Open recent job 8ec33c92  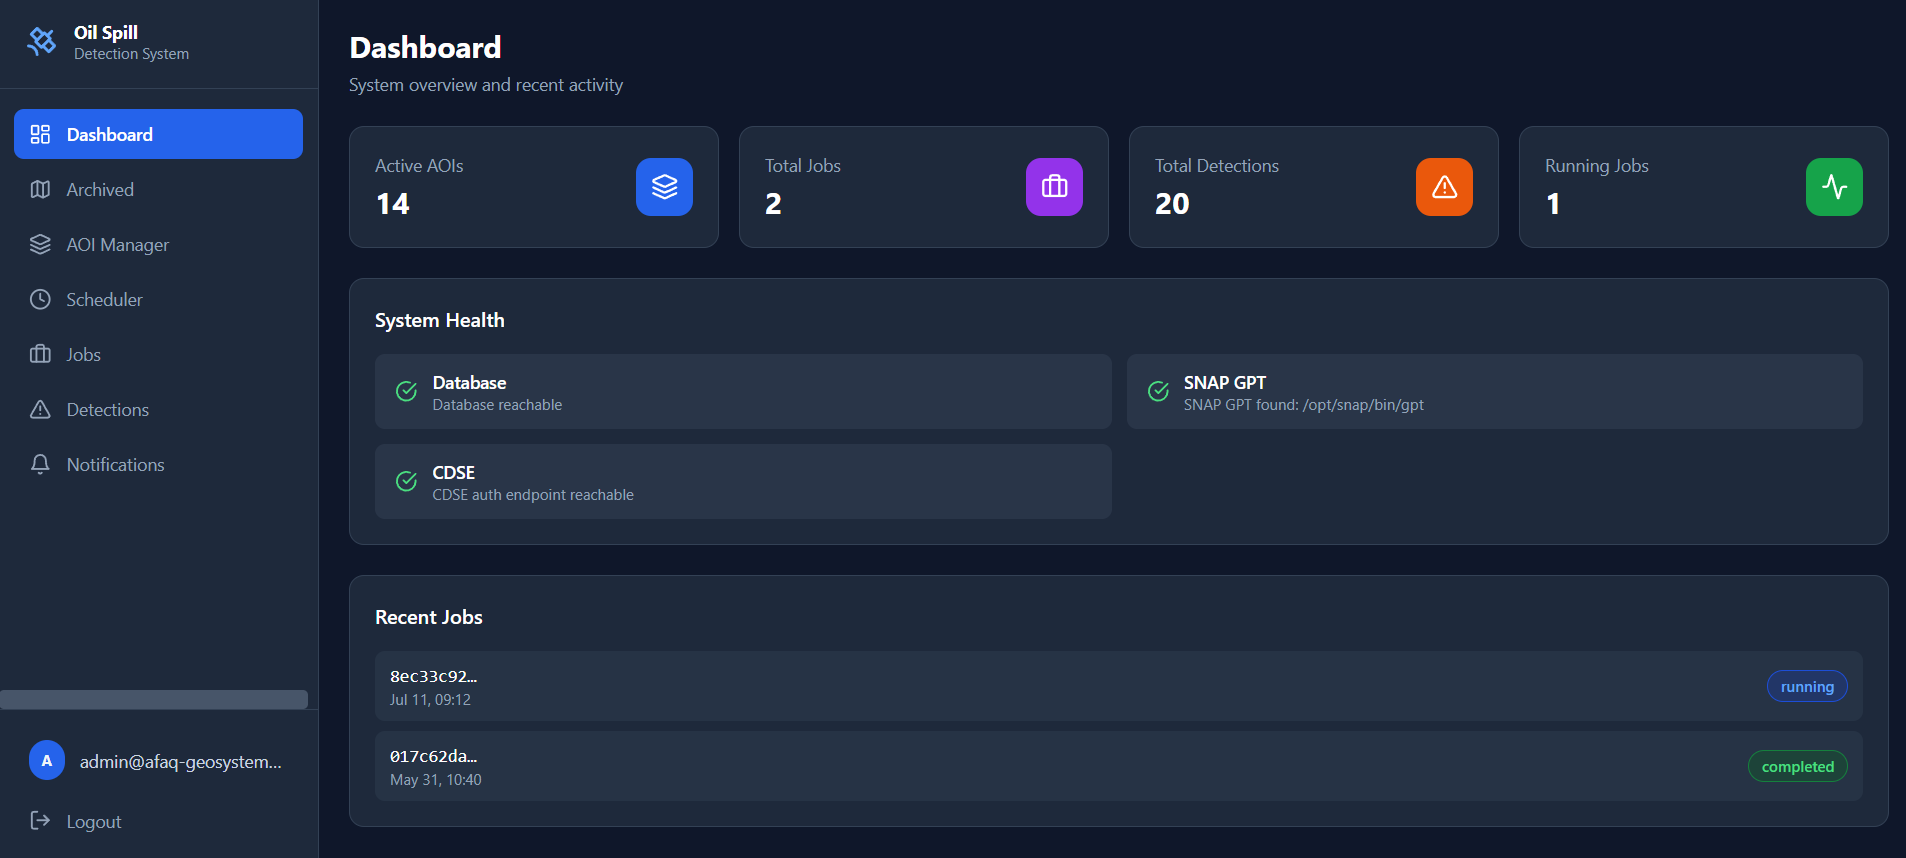(x=1118, y=686)
